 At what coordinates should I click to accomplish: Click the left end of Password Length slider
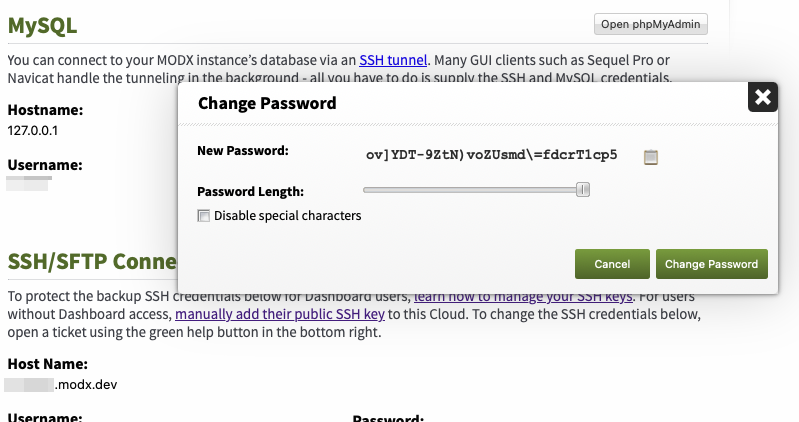click(x=367, y=190)
